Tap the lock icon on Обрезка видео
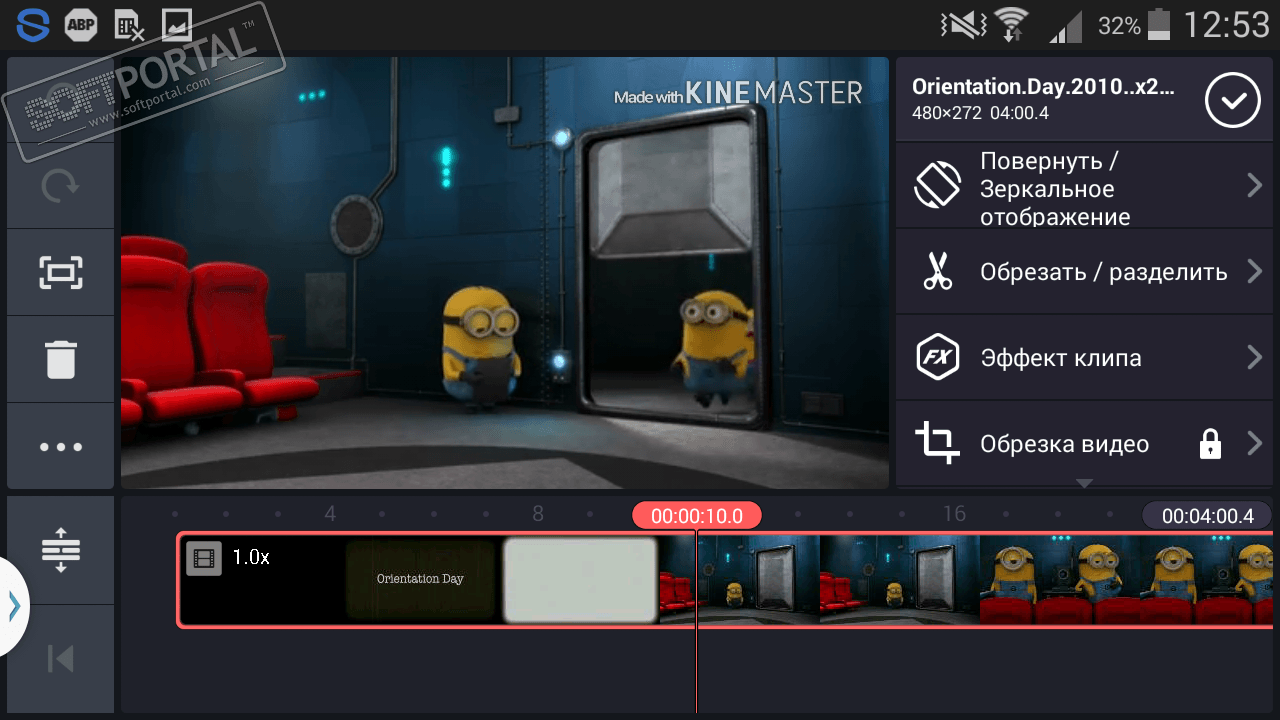 (x=1210, y=444)
